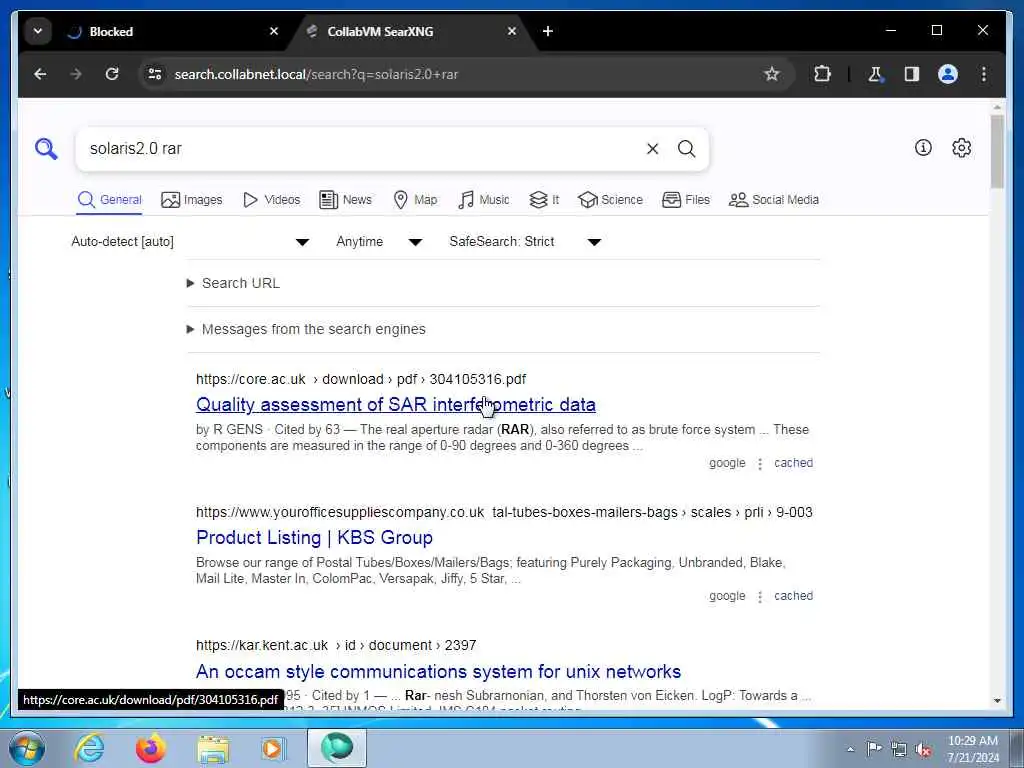The image size is (1024, 768).
Task: Open the taskbar clock showing 10:29 AM
Action: 973,749
